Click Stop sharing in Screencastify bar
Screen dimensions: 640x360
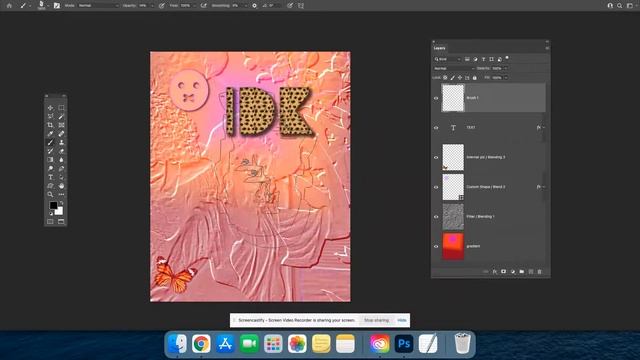click(376, 320)
